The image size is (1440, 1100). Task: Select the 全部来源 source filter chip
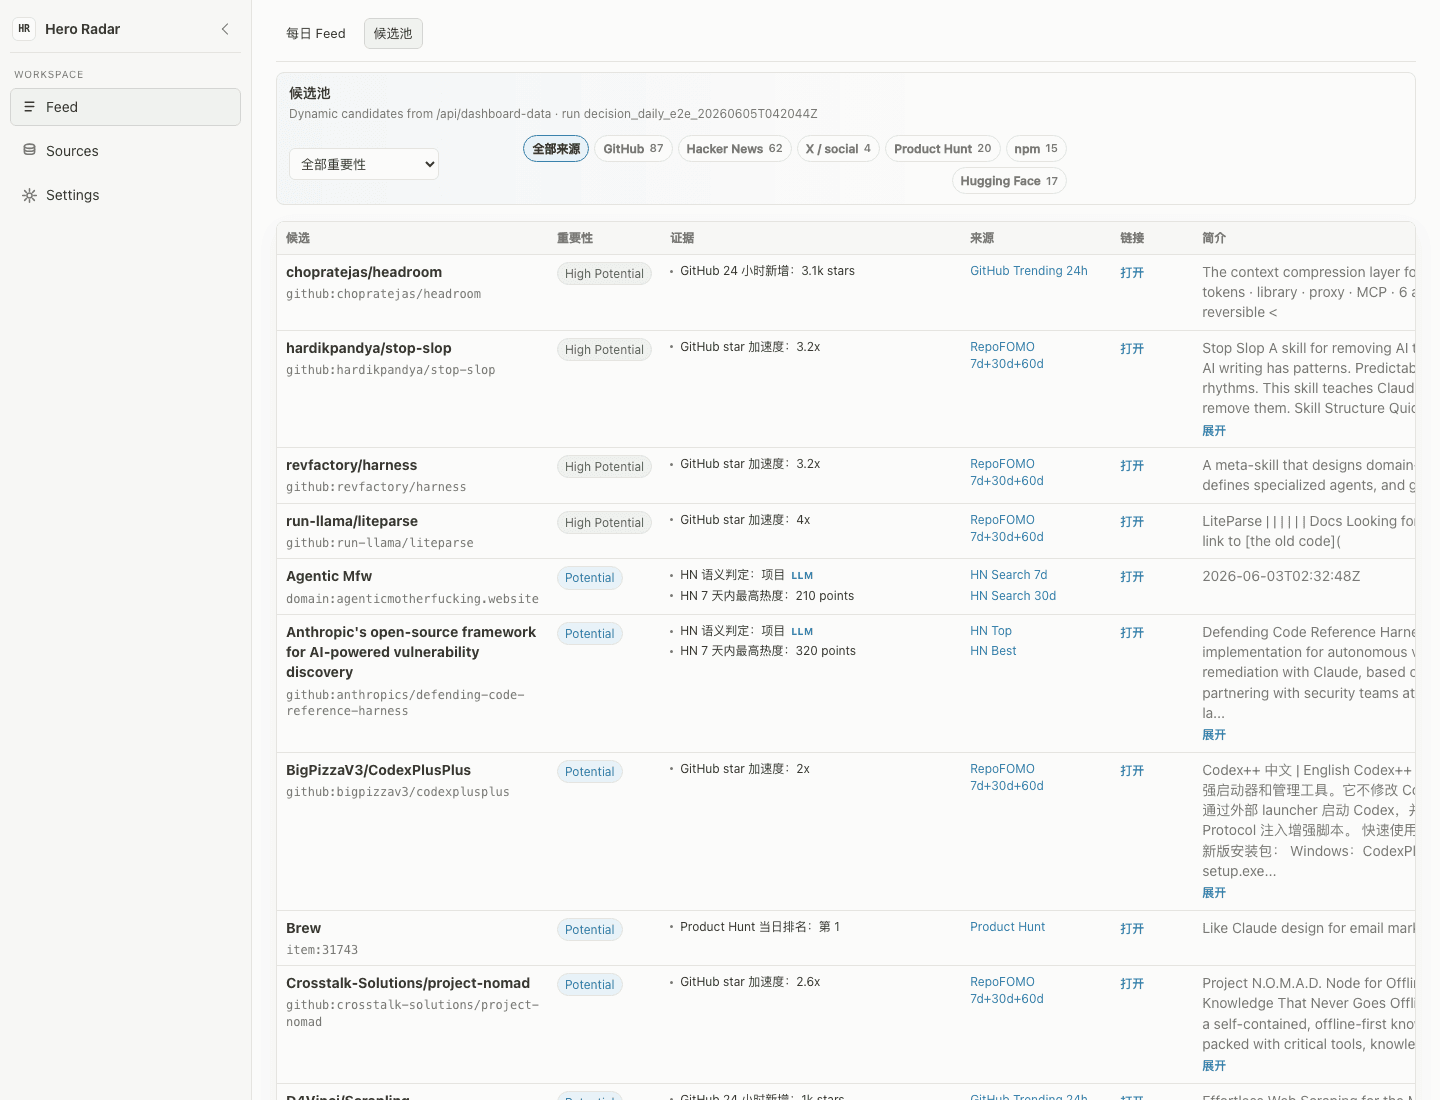tap(556, 149)
